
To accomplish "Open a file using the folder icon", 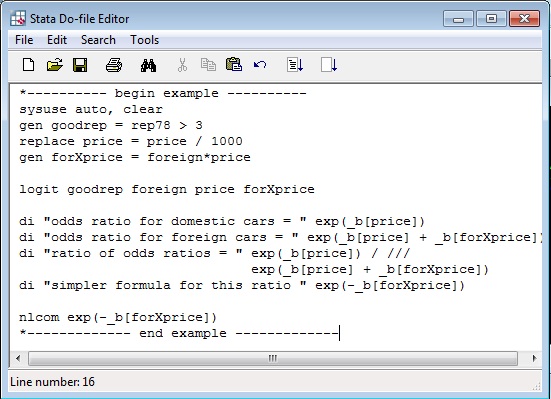I will click(x=54, y=65).
